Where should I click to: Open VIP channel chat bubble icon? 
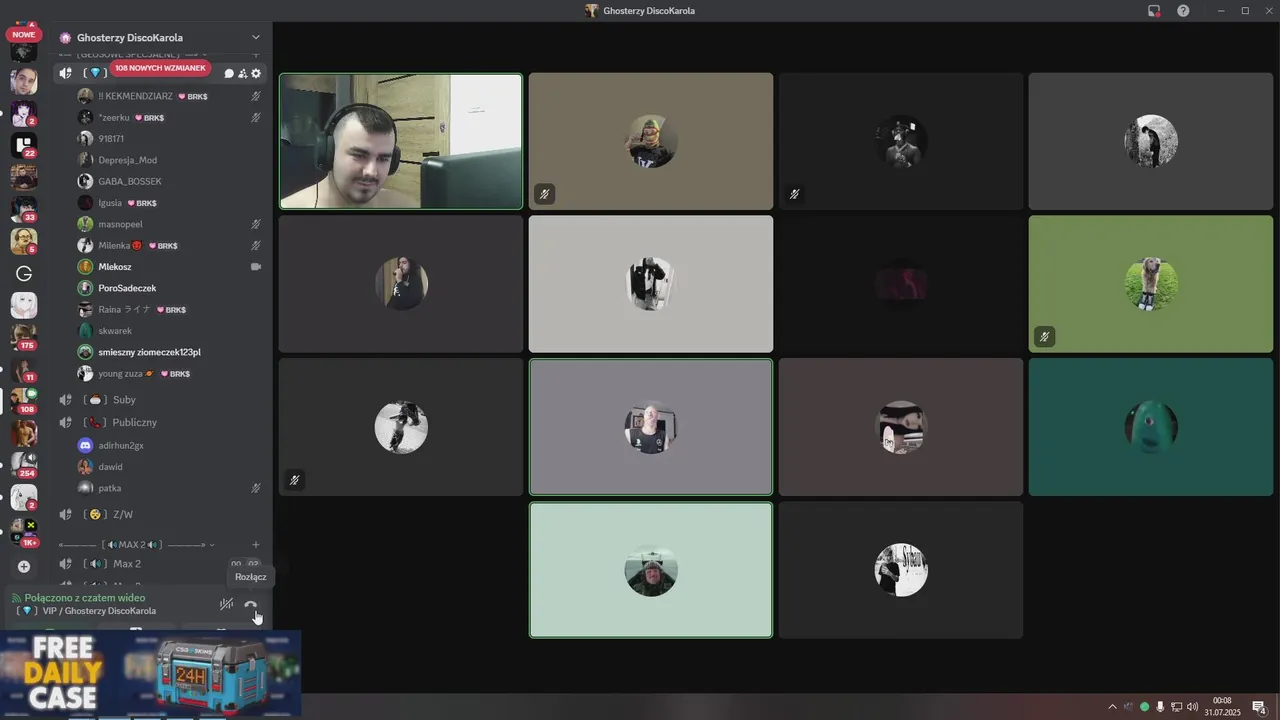[229, 73]
